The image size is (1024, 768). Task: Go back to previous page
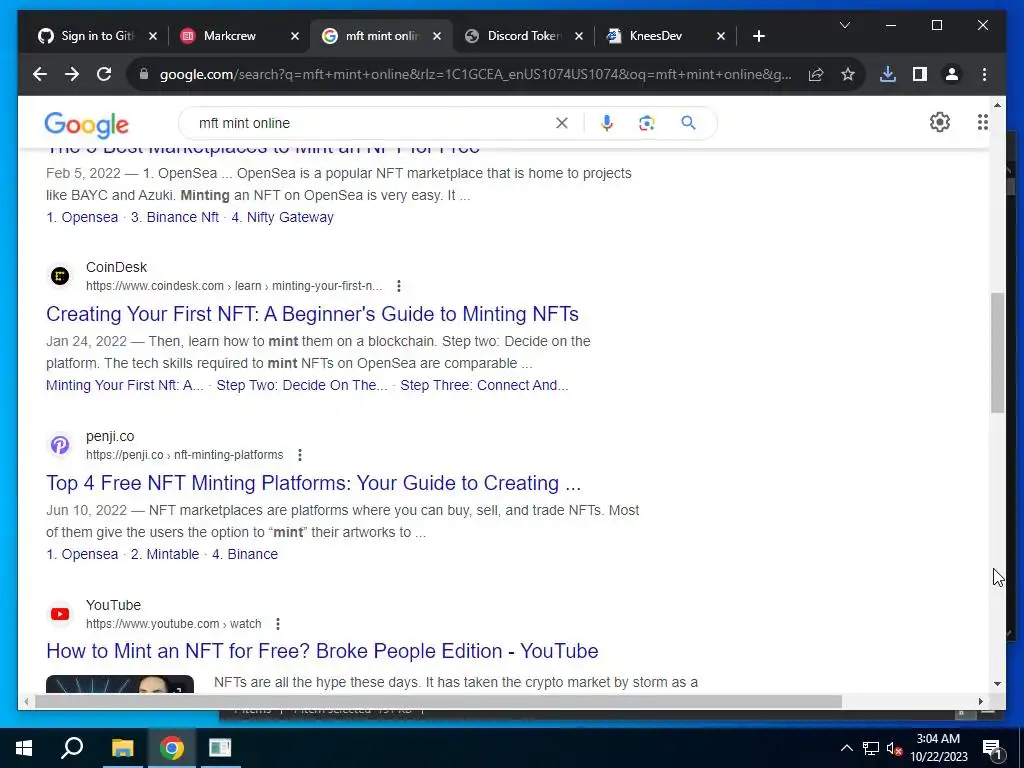pyautogui.click(x=40, y=74)
